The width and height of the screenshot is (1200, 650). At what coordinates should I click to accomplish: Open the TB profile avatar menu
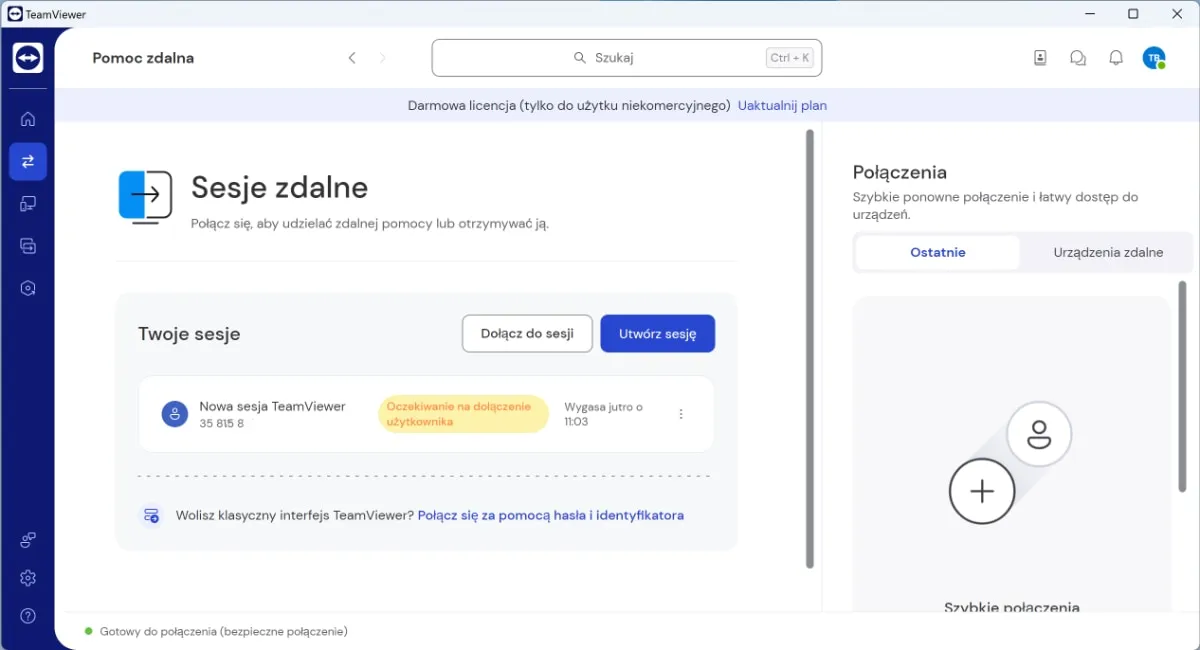point(1154,57)
